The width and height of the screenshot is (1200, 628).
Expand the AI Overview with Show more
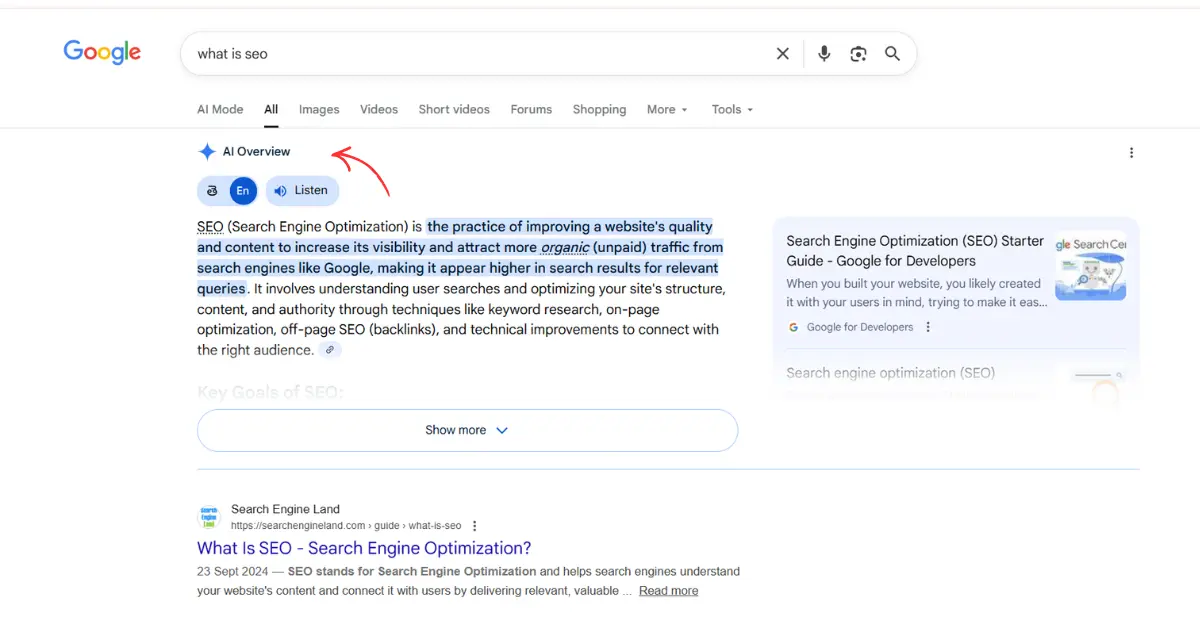pyautogui.click(x=466, y=430)
